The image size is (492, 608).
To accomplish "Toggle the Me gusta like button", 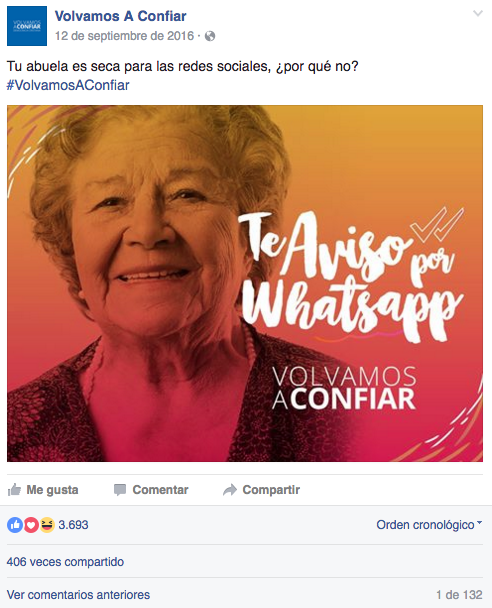I will click(x=43, y=490).
